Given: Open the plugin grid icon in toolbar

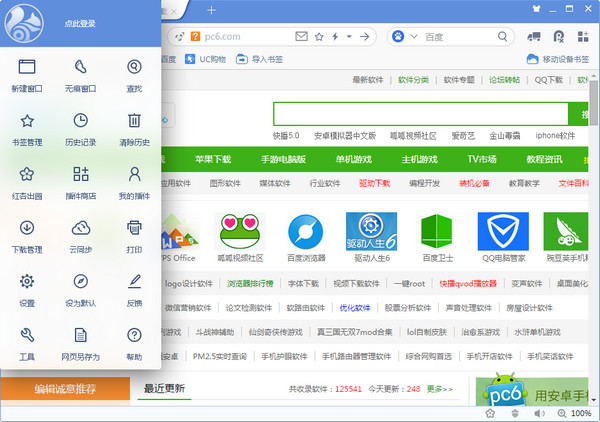Looking at the screenshot, I should (x=583, y=36).
